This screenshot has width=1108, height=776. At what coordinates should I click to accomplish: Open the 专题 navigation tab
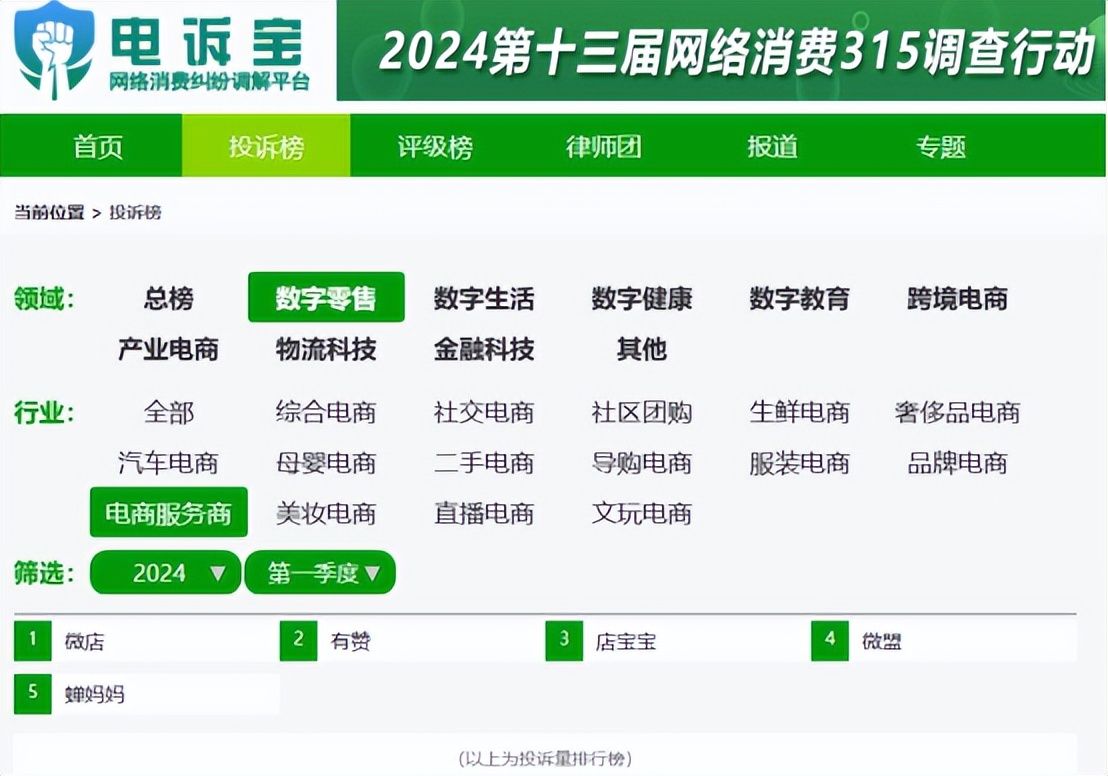(x=941, y=146)
